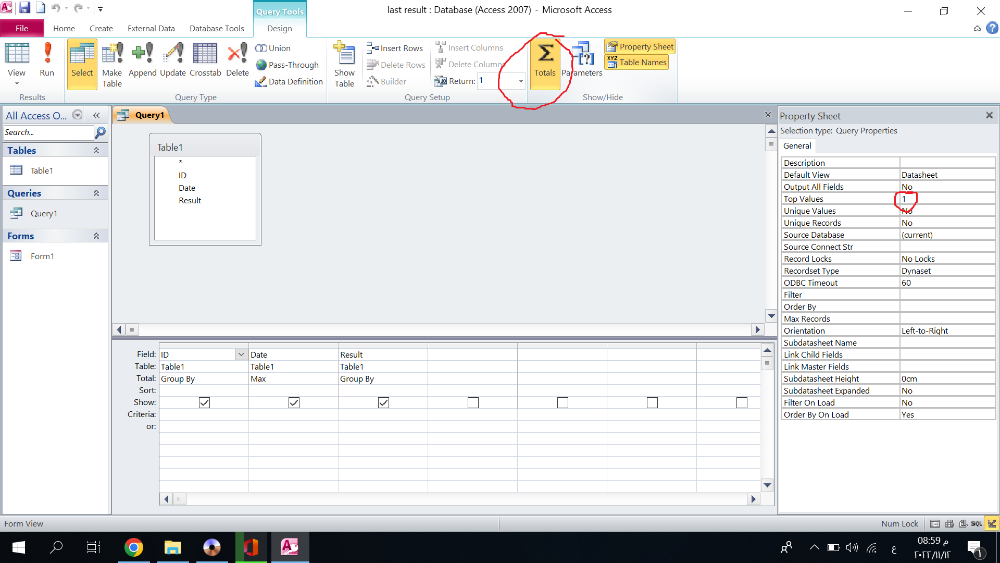1000x563 pixels.
Task: Open File Explorer from the taskbar
Action: coord(172,547)
